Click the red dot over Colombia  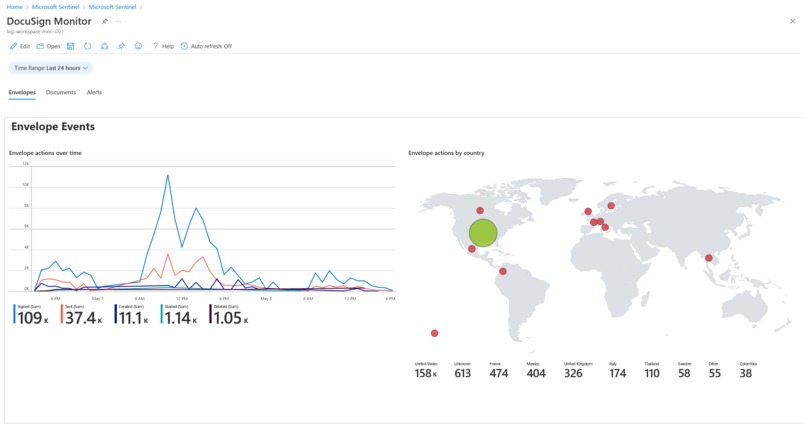pyautogui.click(x=503, y=271)
